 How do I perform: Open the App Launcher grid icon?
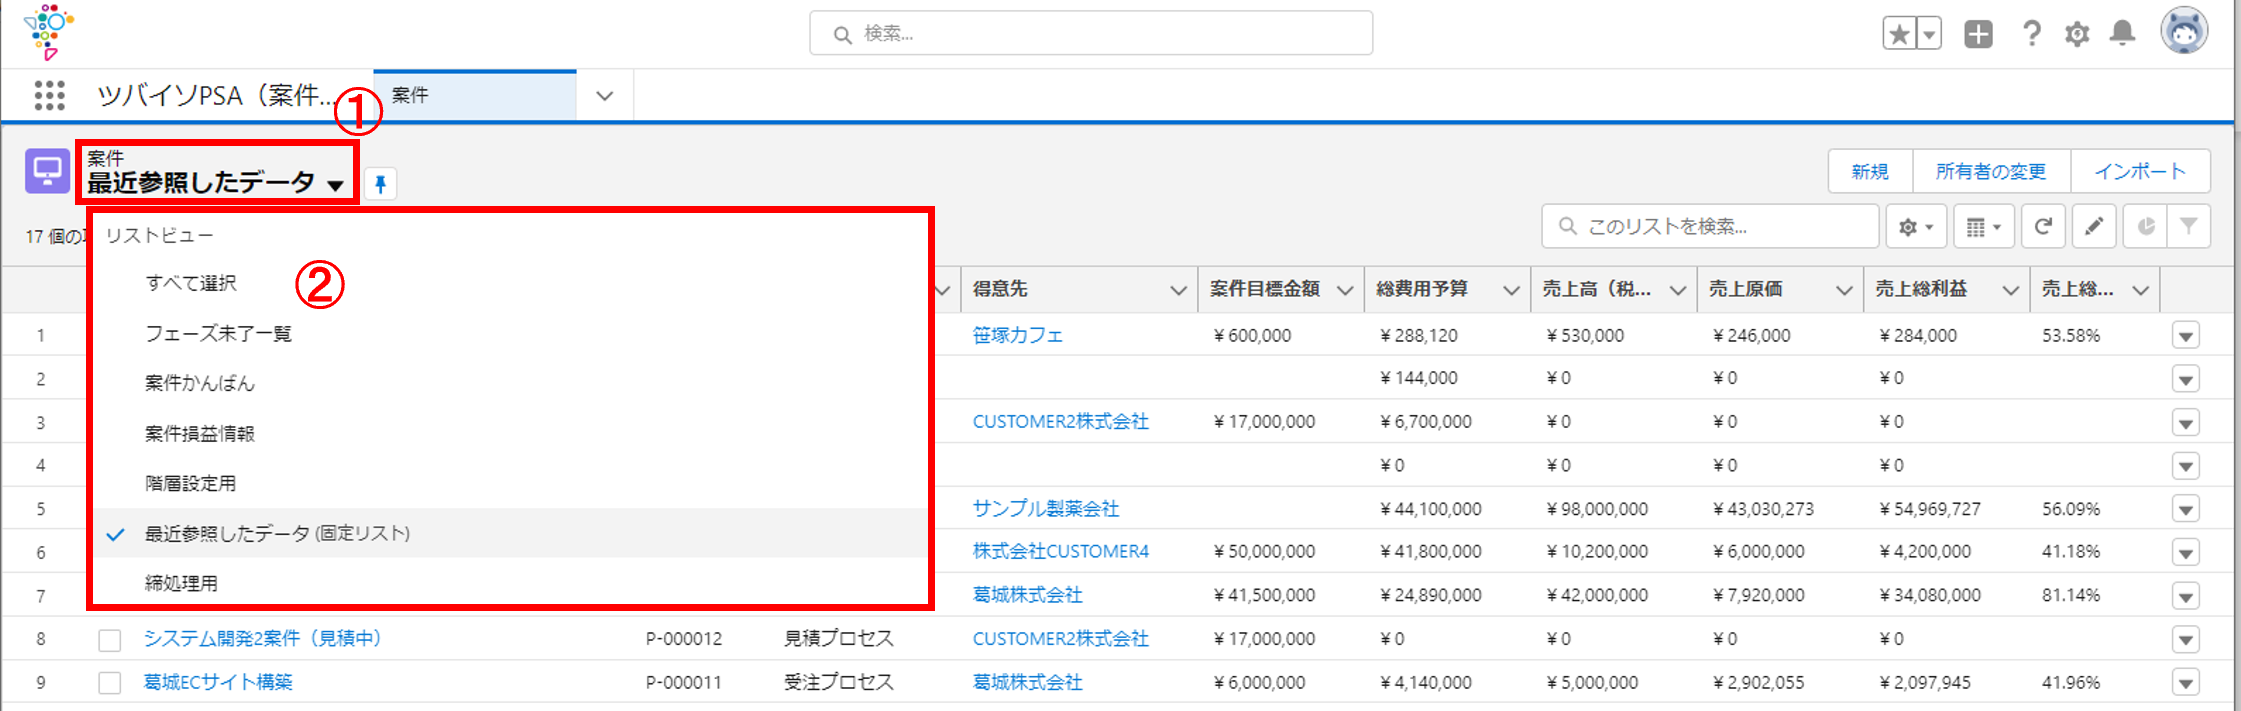tap(49, 95)
